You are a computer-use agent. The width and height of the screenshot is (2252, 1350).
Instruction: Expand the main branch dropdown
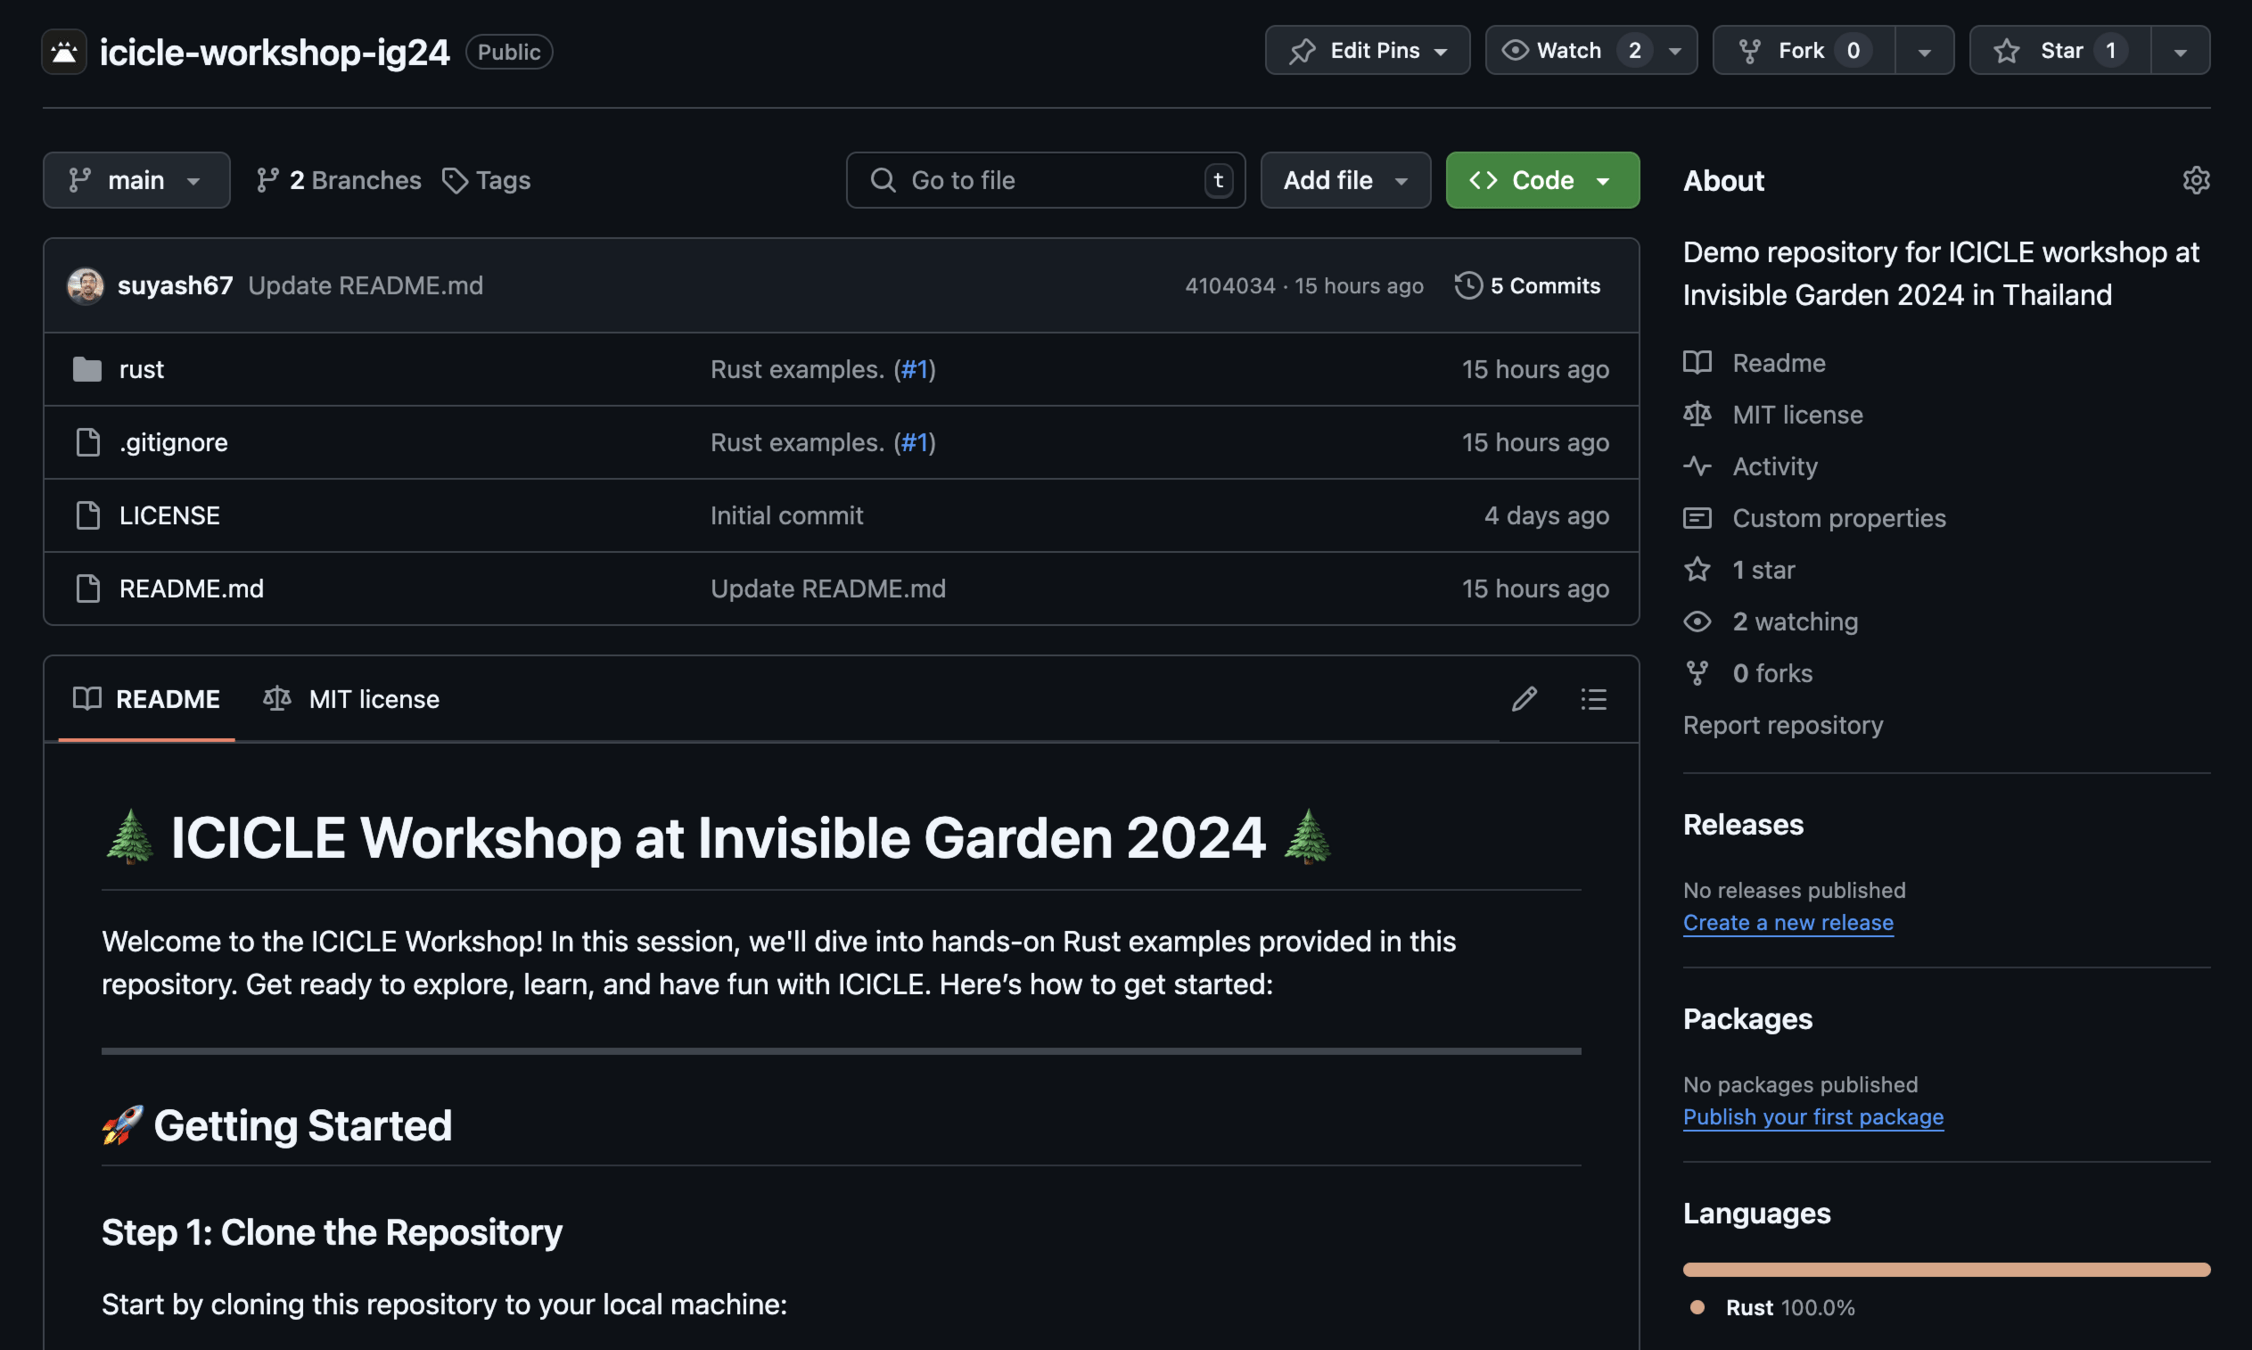click(x=136, y=181)
